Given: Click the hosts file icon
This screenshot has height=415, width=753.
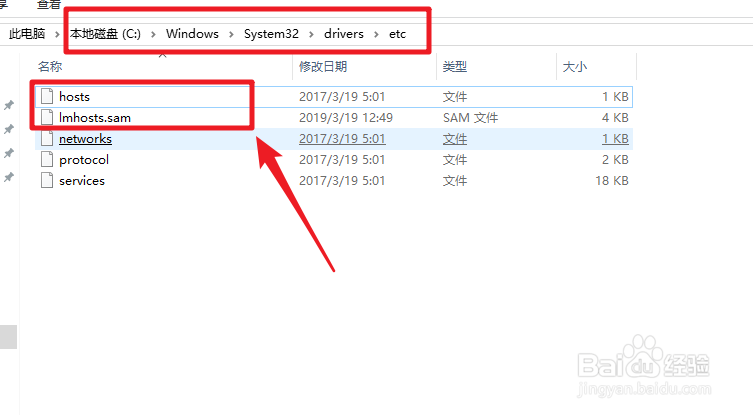Looking at the screenshot, I should click(45, 97).
